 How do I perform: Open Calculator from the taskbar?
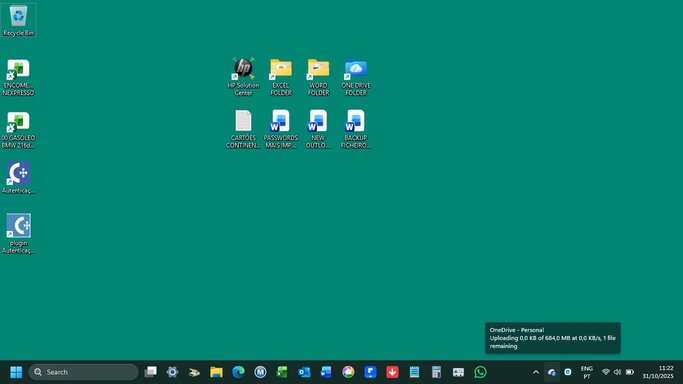click(436, 372)
